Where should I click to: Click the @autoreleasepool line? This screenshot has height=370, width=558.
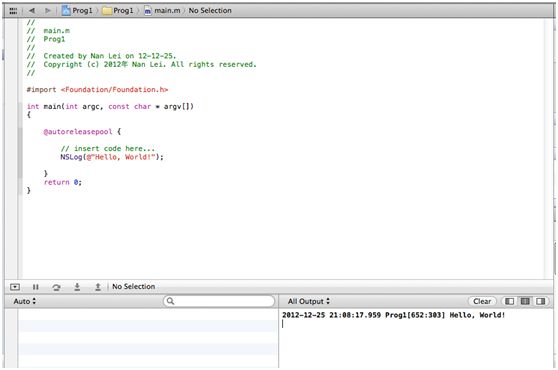coord(82,132)
